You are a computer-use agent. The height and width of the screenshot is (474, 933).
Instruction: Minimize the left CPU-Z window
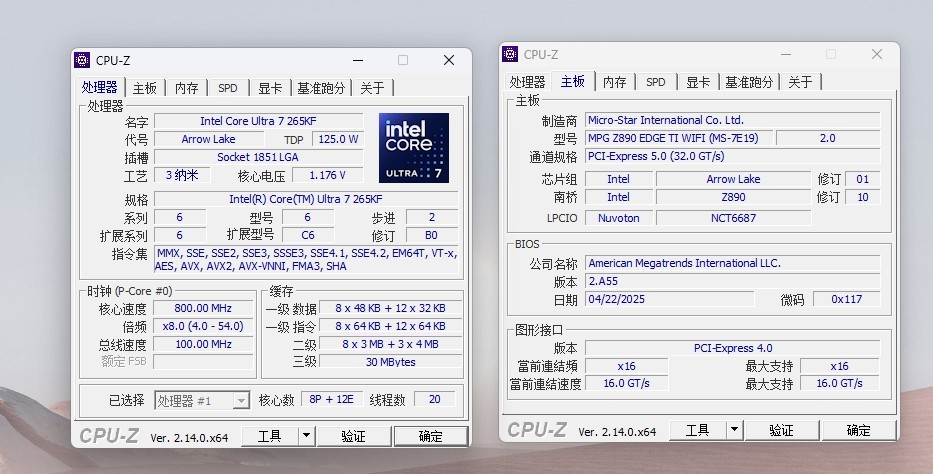(358, 60)
